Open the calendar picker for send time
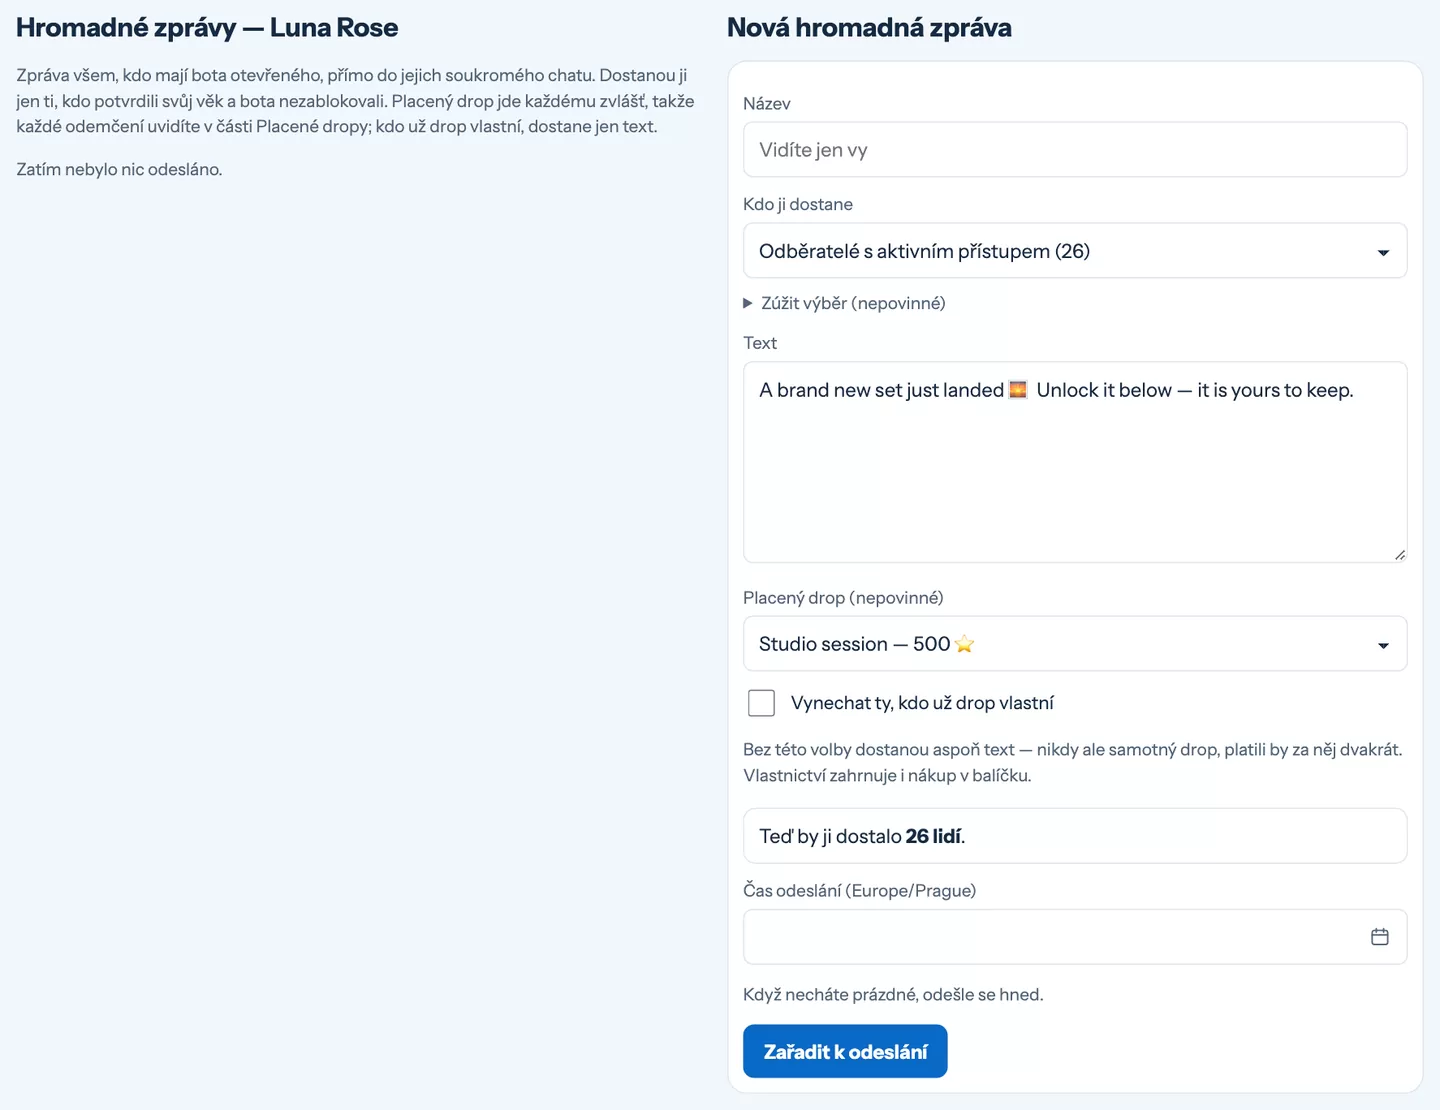Viewport: 1440px width, 1110px height. (x=1379, y=937)
